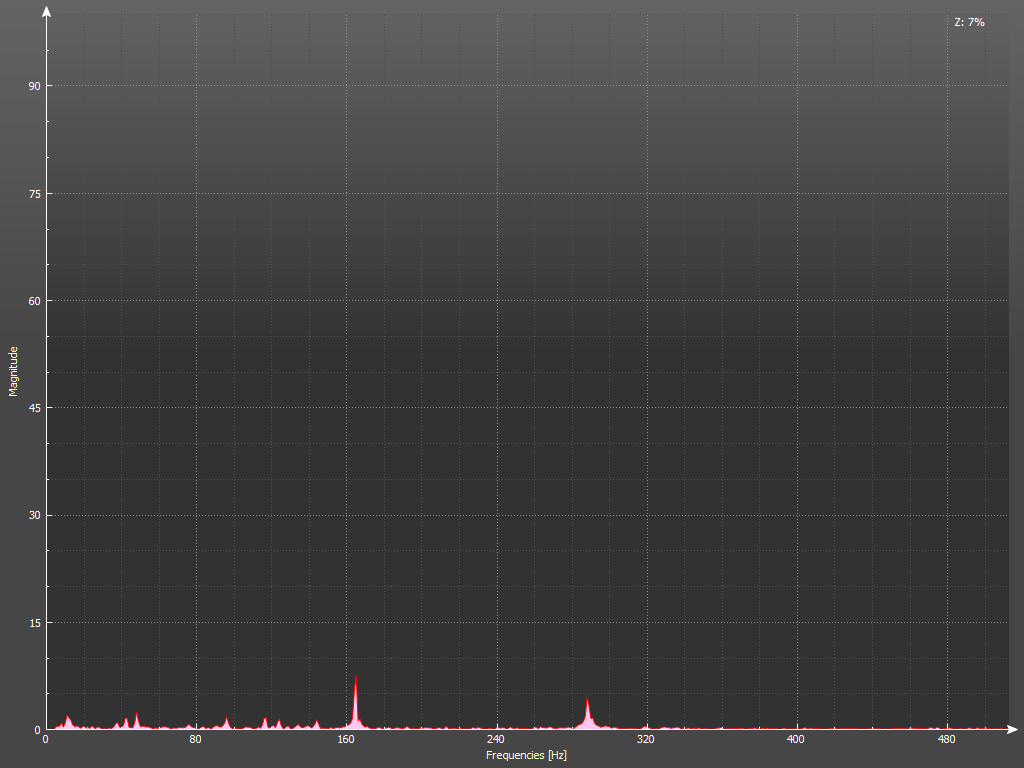1024x768 pixels.
Task: Click the 400 tick on the frequency axis
Action: click(796, 740)
